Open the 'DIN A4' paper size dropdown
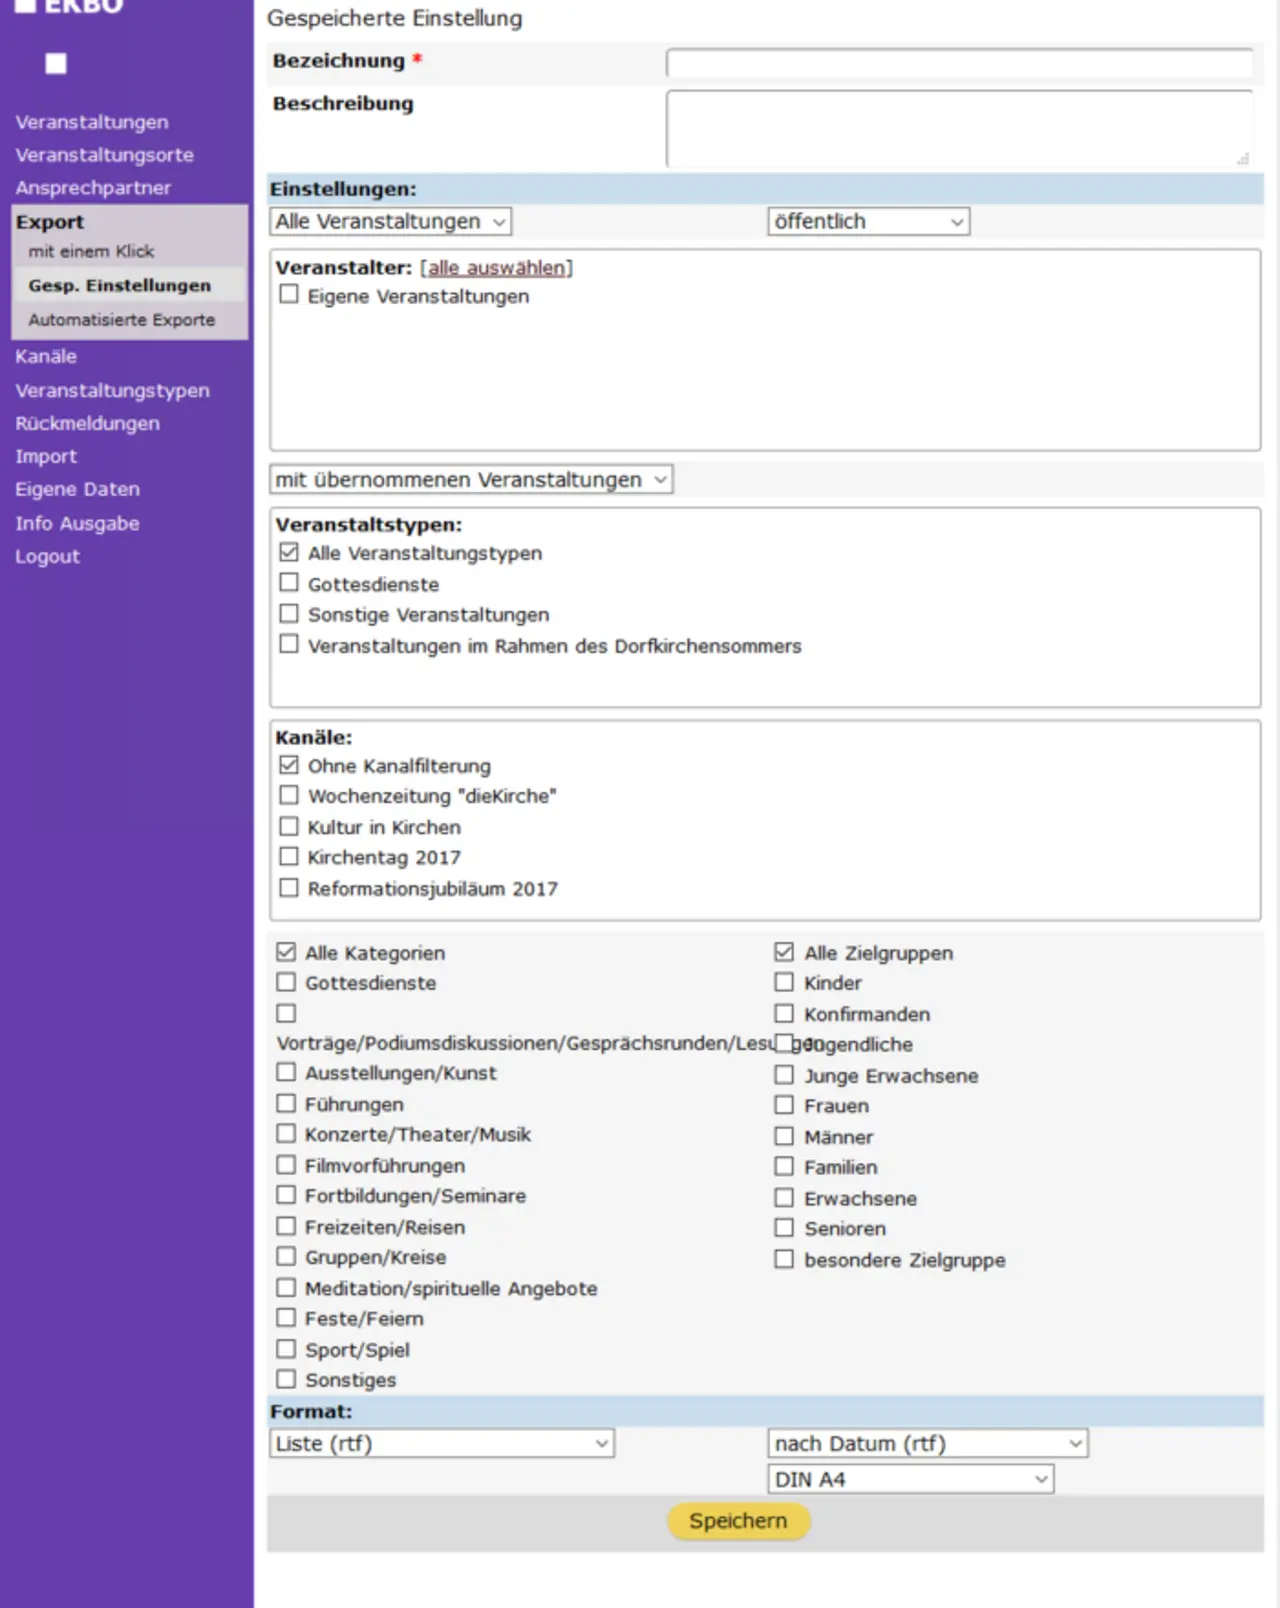The height and width of the screenshot is (1608, 1280). tap(911, 1479)
